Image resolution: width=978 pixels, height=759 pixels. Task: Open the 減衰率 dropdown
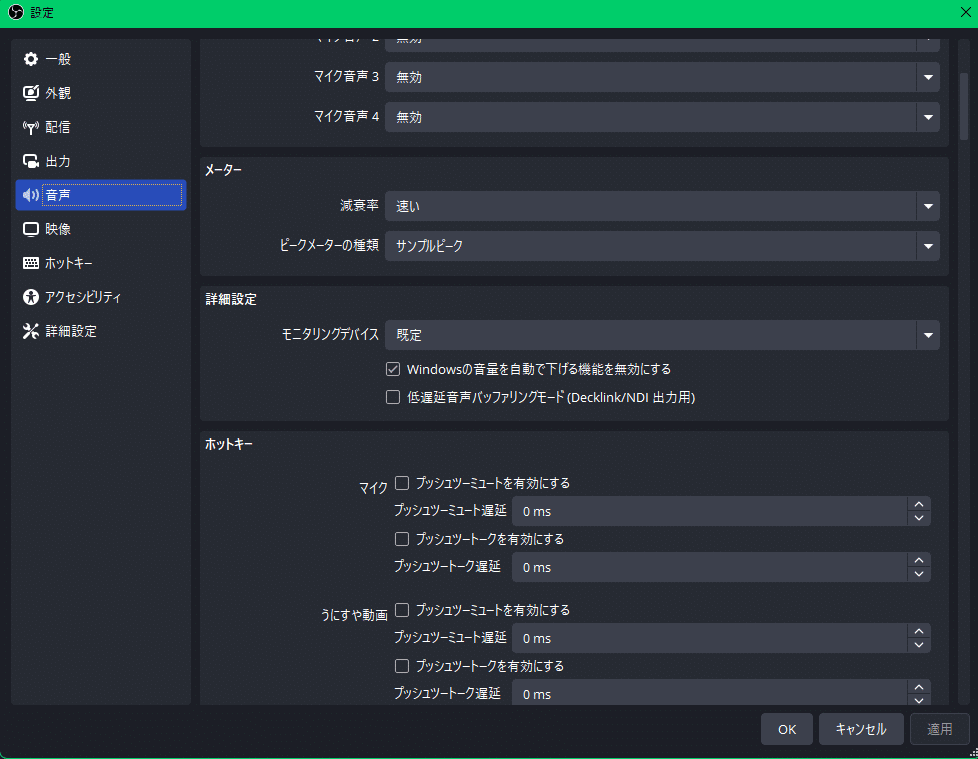[662, 206]
